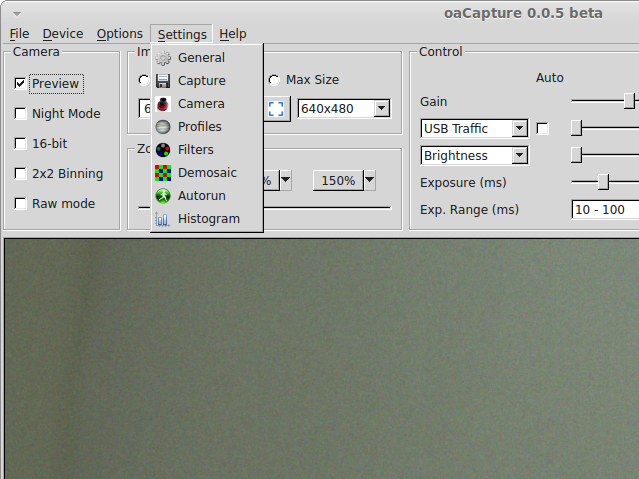Click the Camera settings icon
The width and height of the screenshot is (639, 479).
(163, 104)
